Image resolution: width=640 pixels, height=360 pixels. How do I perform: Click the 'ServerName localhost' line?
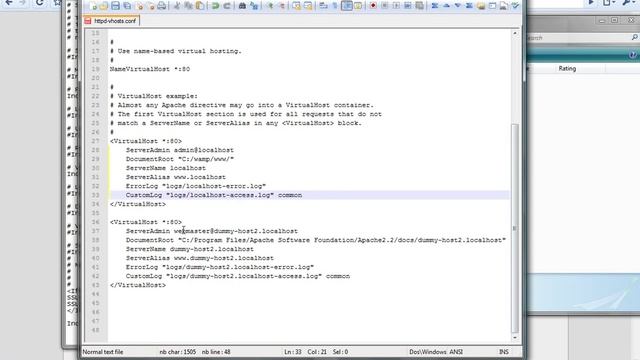coord(166,168)
